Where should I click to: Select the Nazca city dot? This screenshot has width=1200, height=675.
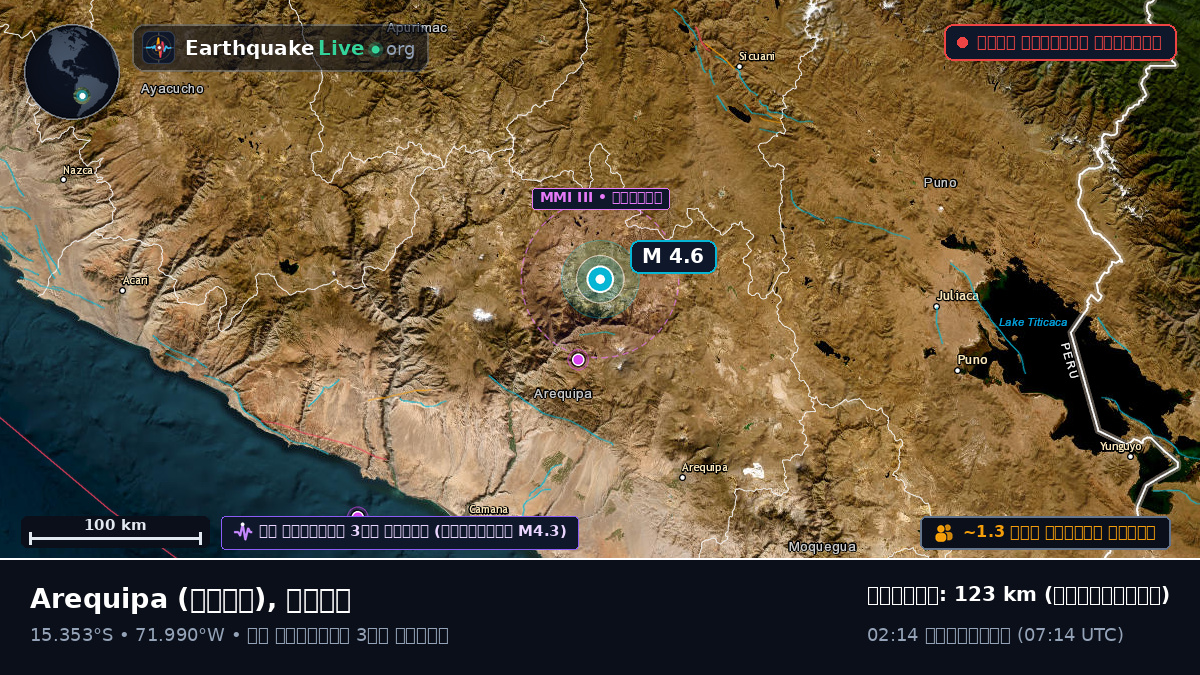pos(64,180)
